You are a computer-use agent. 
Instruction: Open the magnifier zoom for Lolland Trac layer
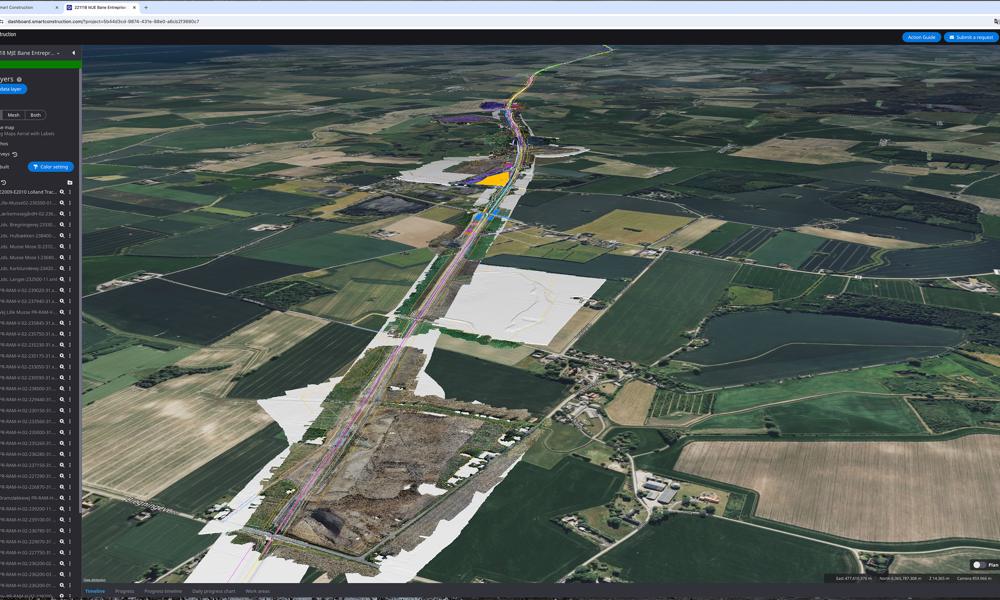[62, 191]
